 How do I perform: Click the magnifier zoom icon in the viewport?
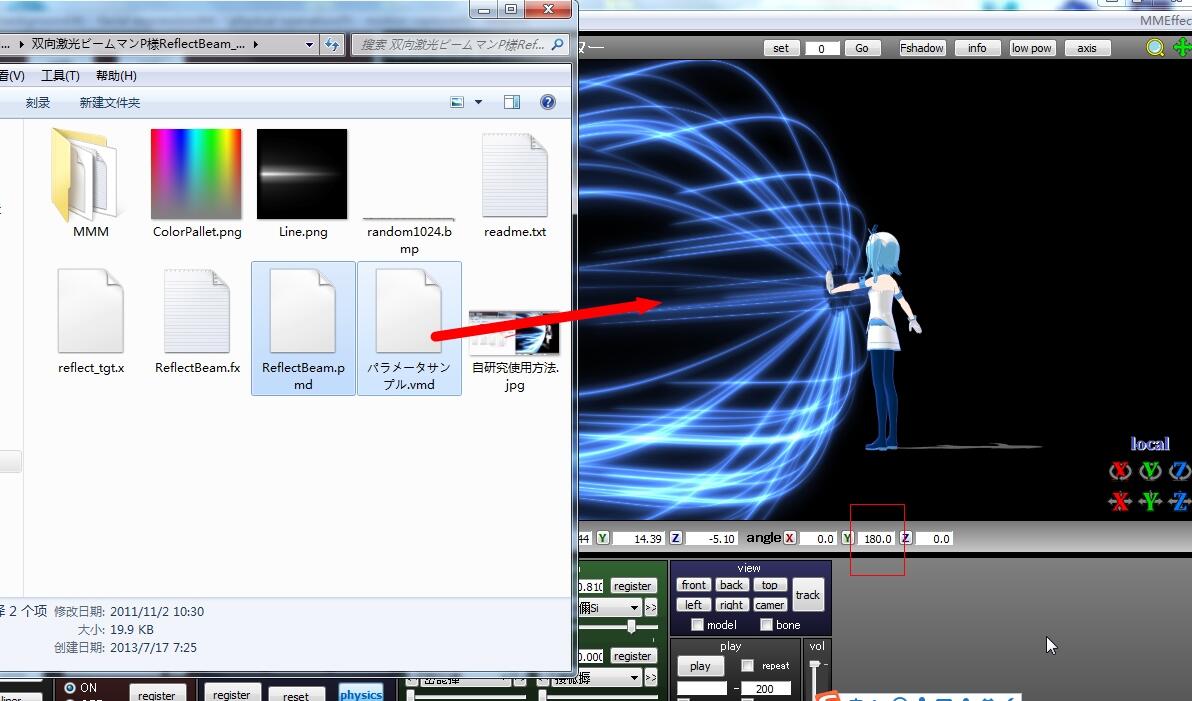click(1155, 48)
